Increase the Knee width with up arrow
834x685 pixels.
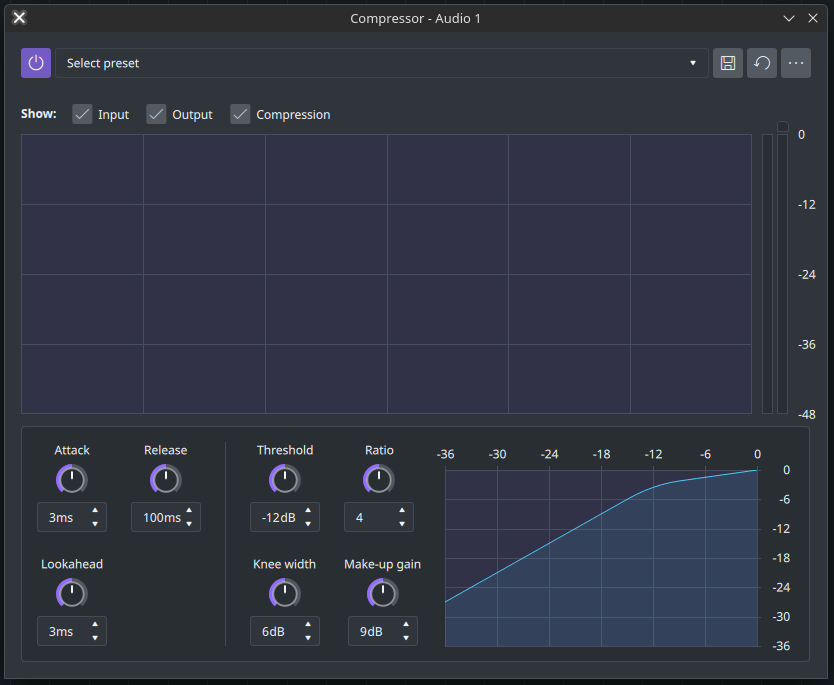click(308, 624)
